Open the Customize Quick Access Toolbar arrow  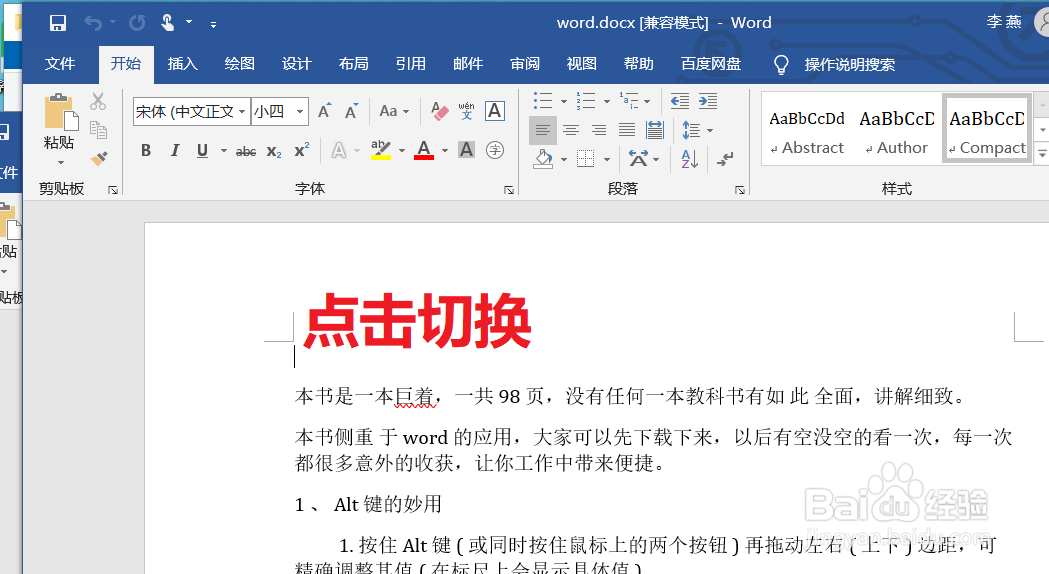coord(213,25)
